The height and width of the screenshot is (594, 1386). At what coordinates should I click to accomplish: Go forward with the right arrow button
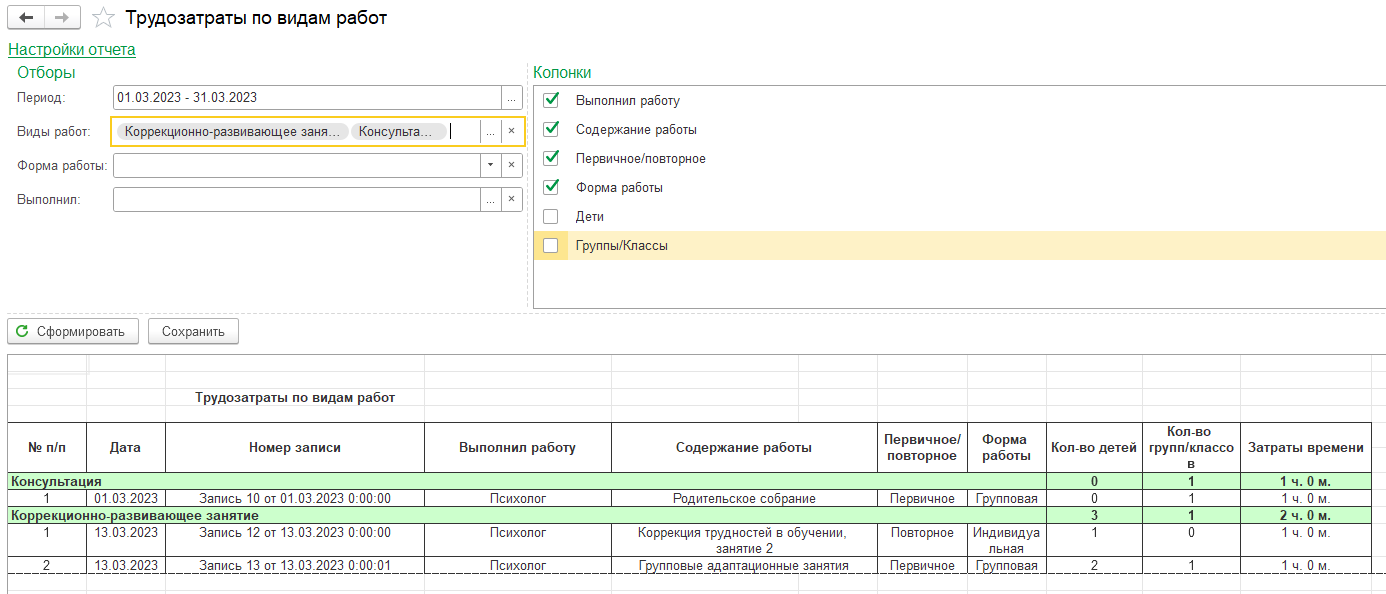(62, 18)
